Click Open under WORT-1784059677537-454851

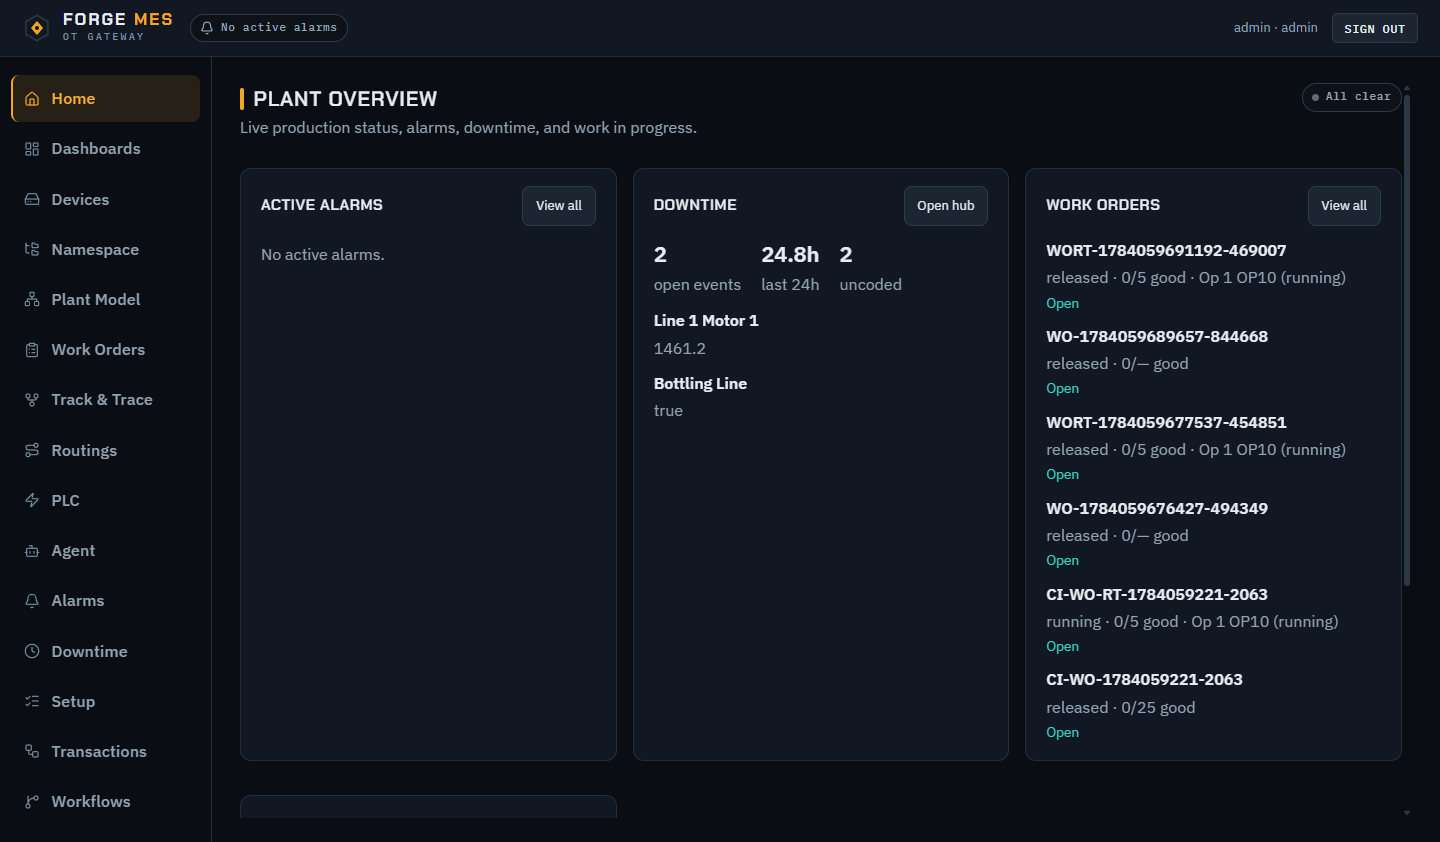pyautogui.click(x=1062, y=475)
